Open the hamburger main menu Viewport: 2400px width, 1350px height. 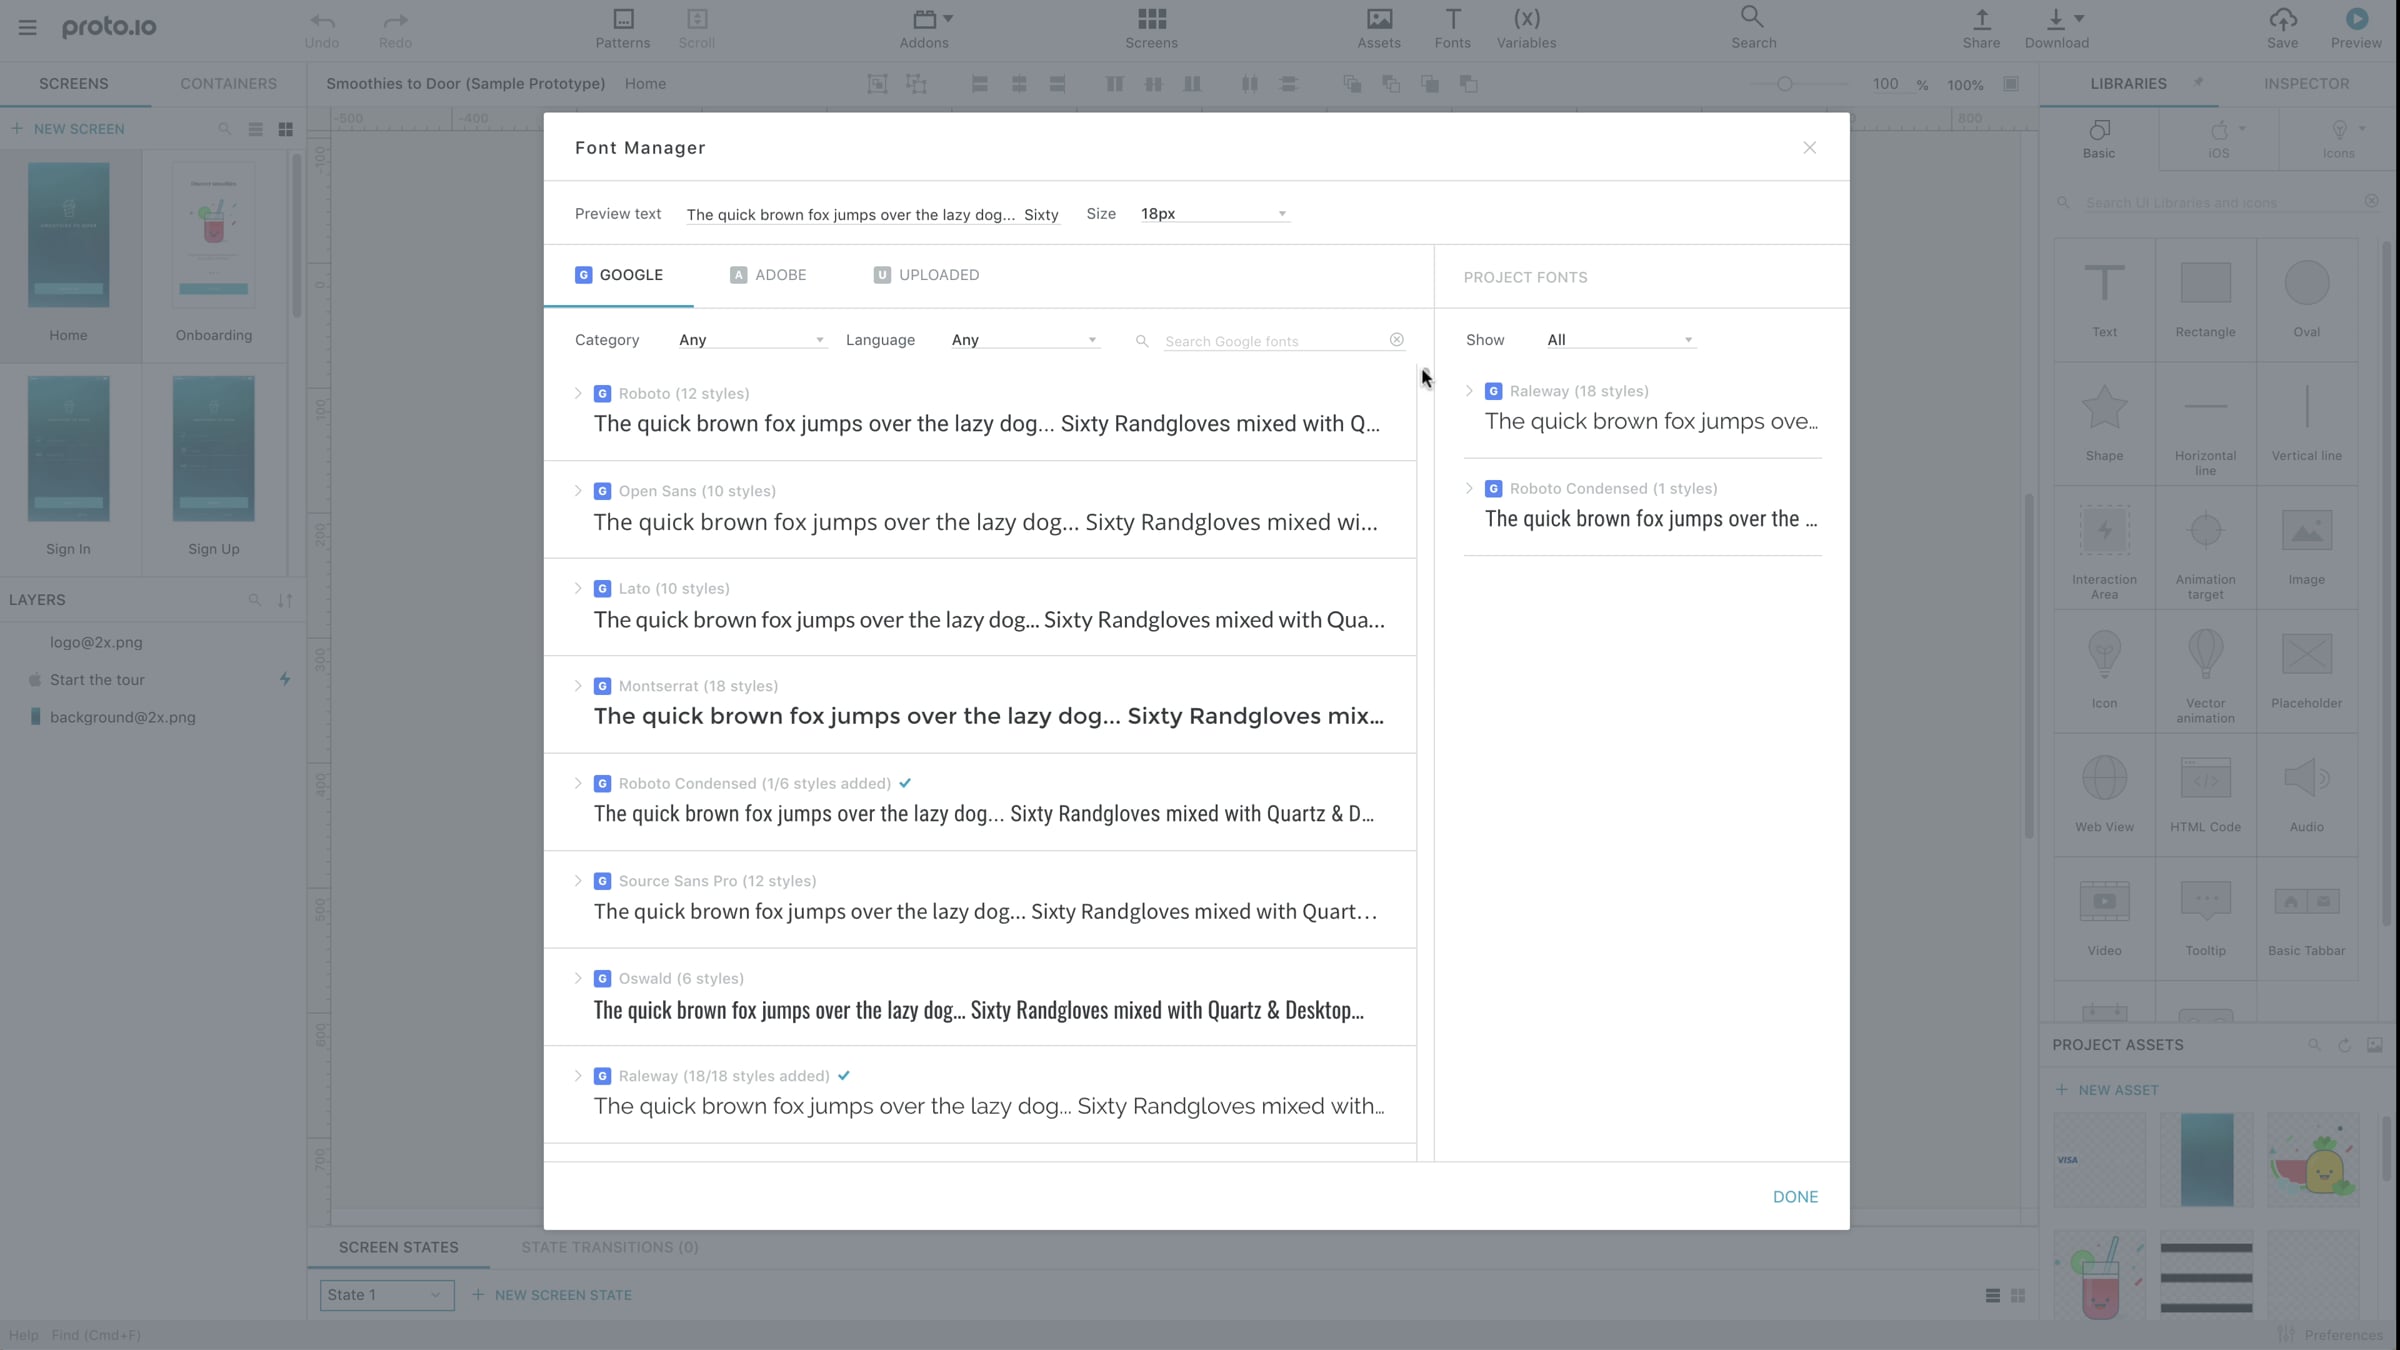27,27
